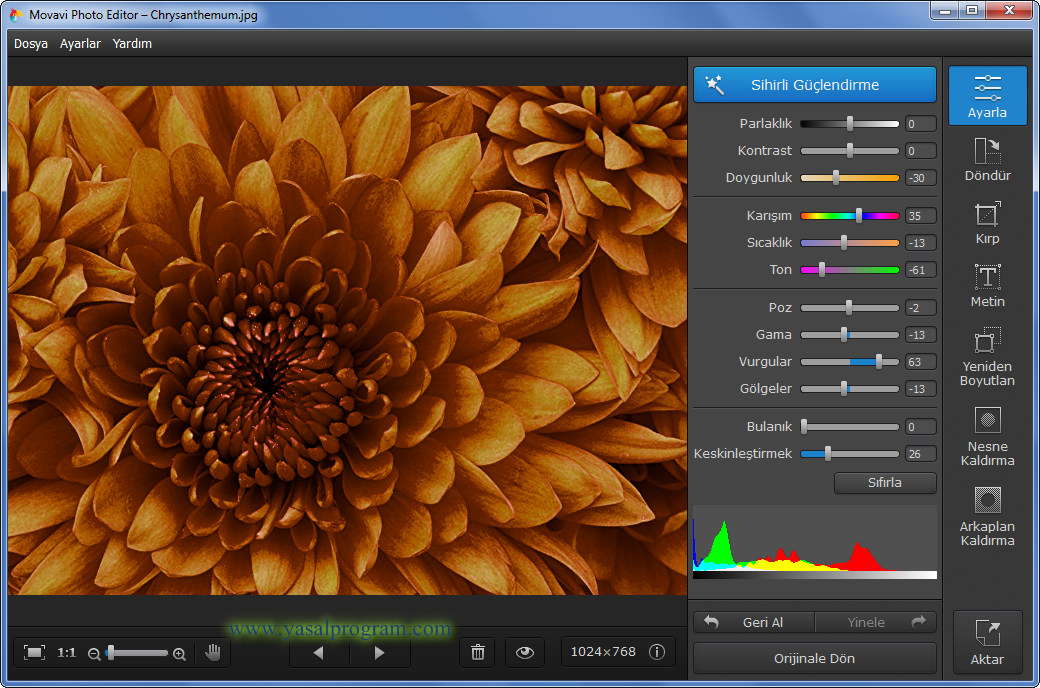The width and height of the screenshot is (1040, 688).
Task: Click the Sıfırla reset button
Action: pyautogui.click(x=884, y=483)
